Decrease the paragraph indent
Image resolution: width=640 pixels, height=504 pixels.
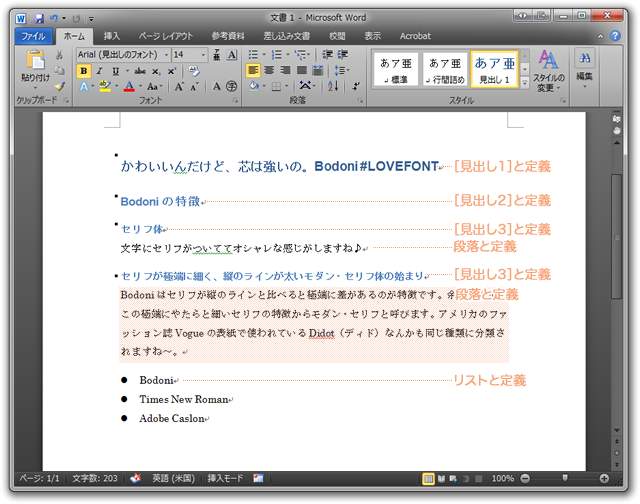point(327,55)
